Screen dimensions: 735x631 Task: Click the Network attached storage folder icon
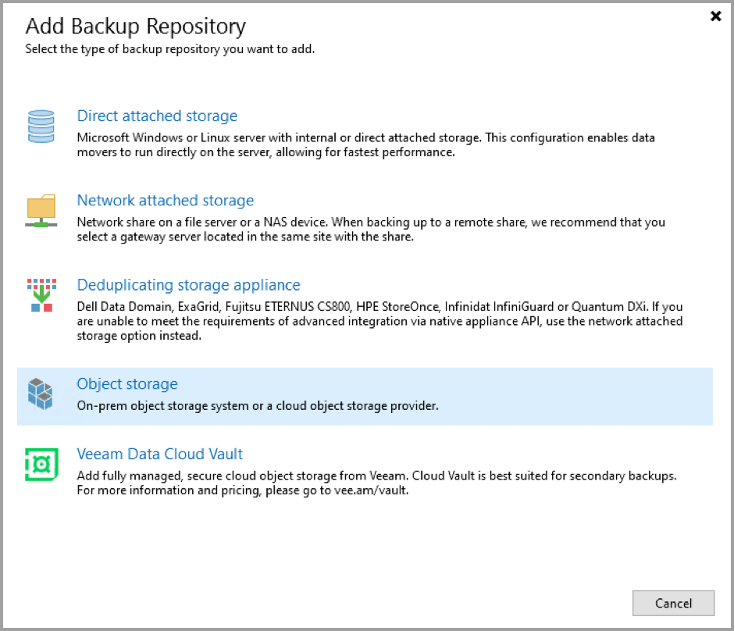pos(41,210)
